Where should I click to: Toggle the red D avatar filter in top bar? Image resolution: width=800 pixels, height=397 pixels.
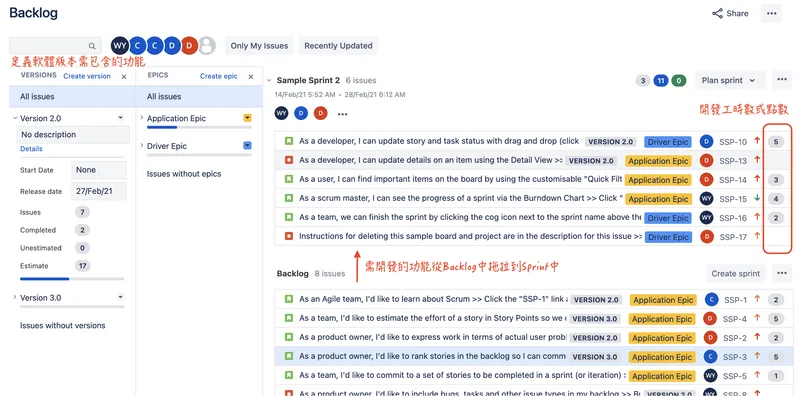click(189, 45)
